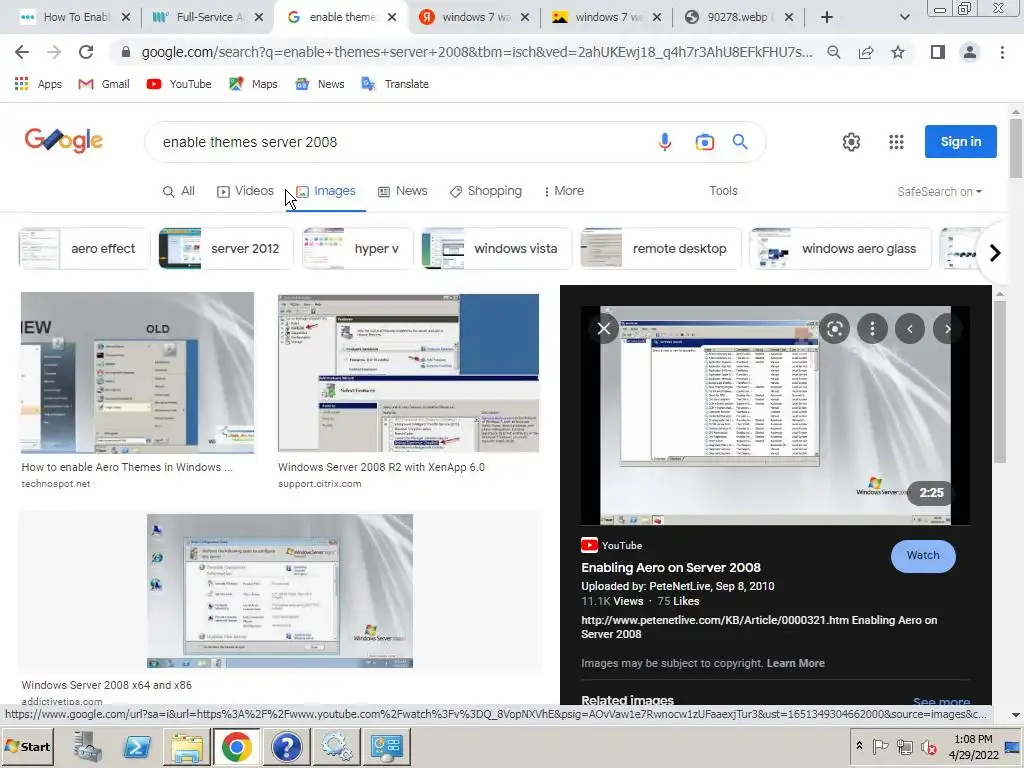This screenshot has width=1024, height=768.
Task: Open Apps bookmarks shortcut
Action: coord(38,84)
